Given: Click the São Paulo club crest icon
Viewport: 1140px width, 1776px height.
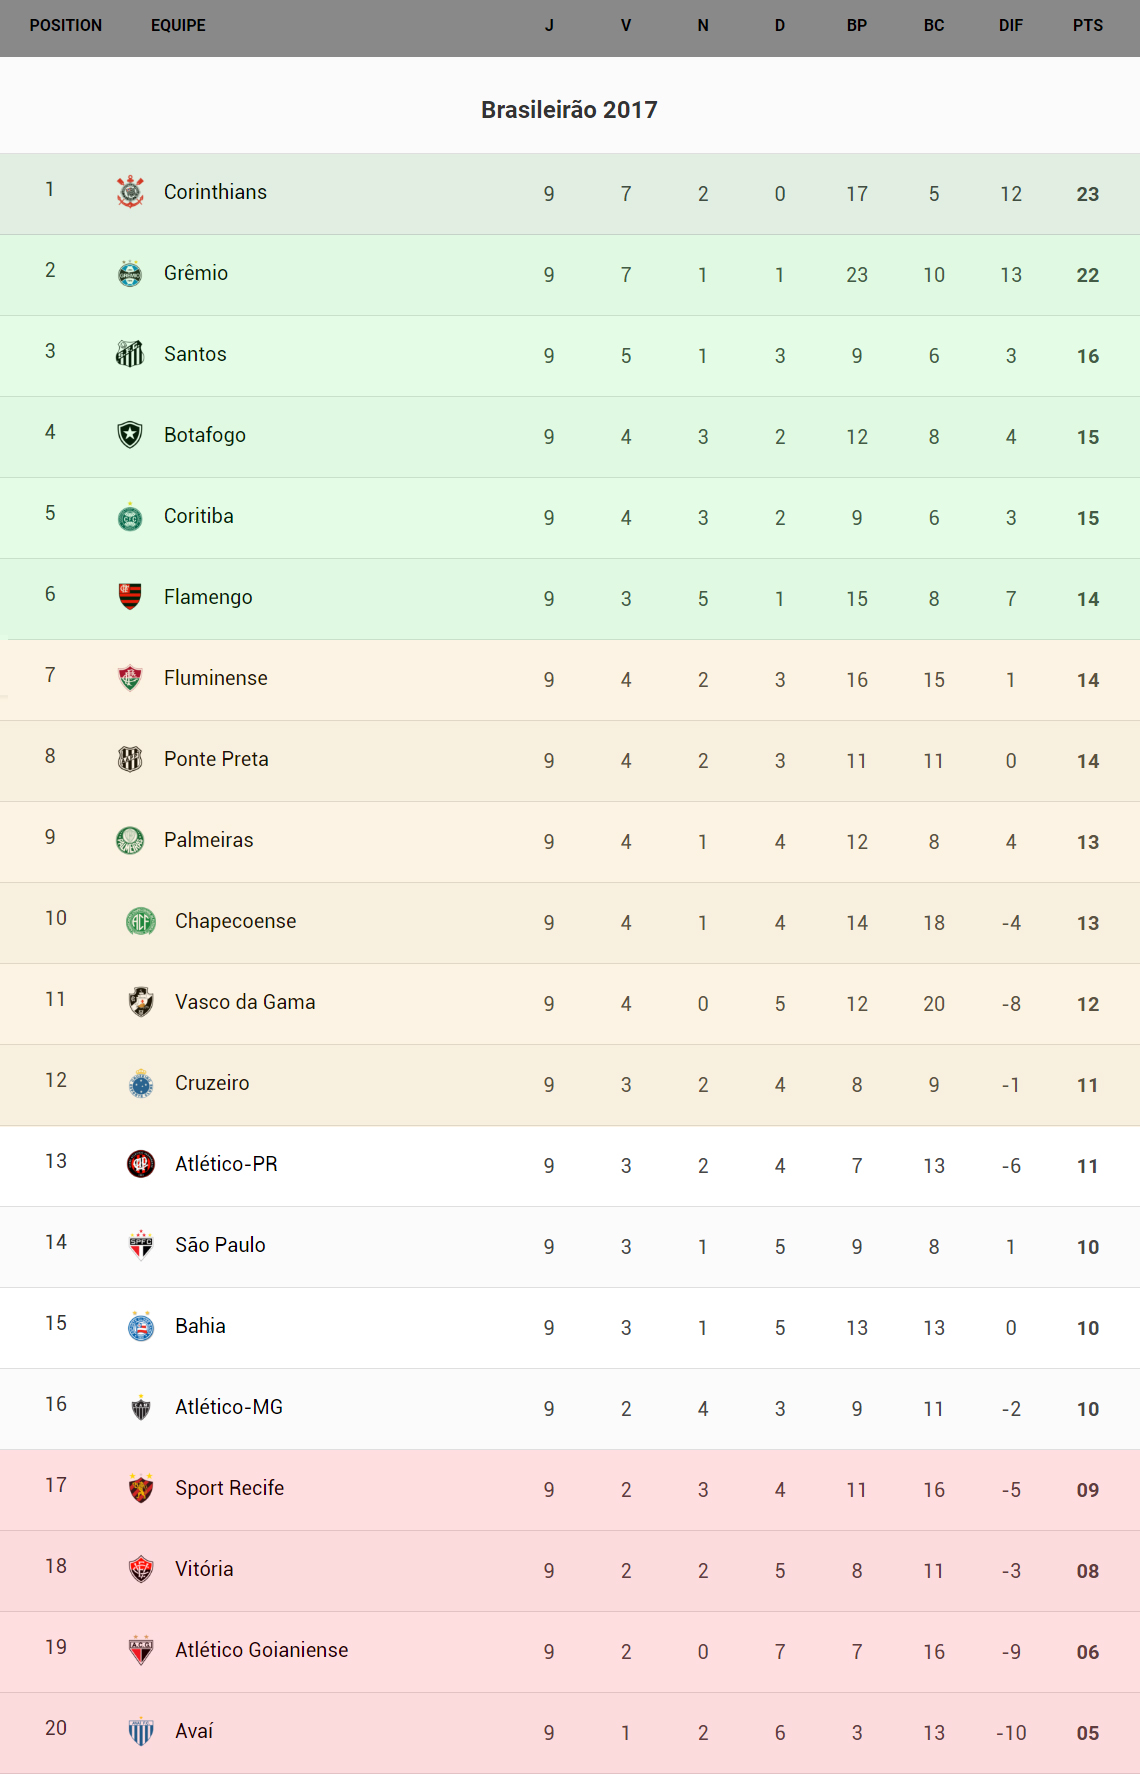Looking at the screenshot, I should pos(141,1245).
